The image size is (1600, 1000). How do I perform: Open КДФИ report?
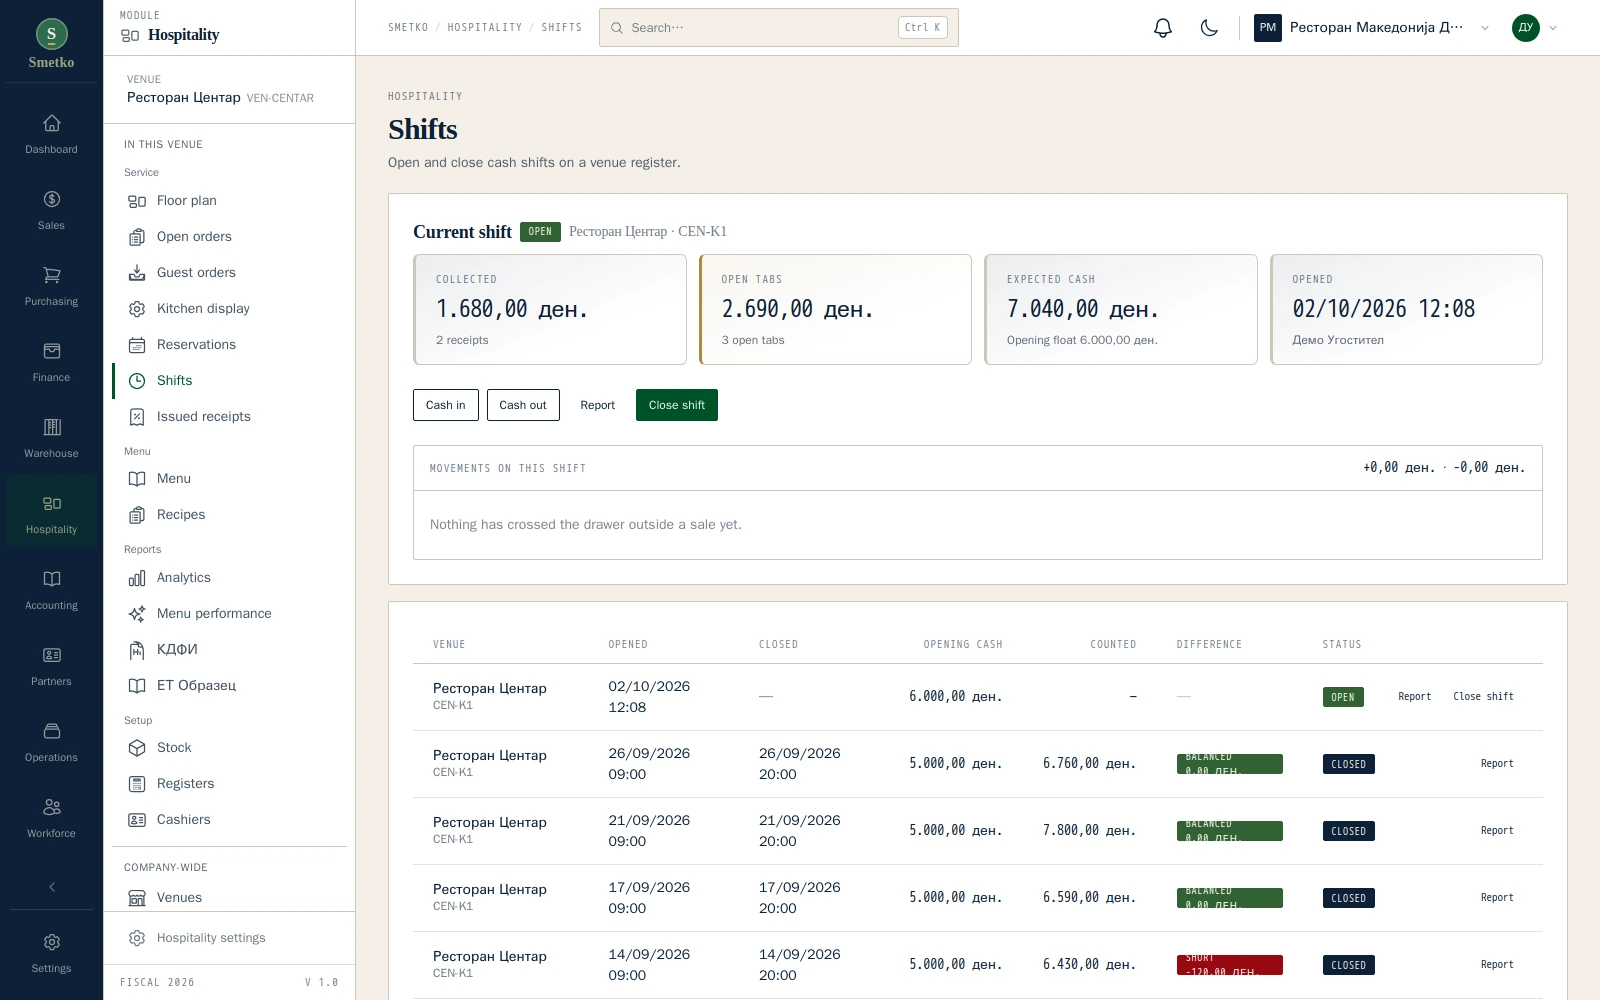[231, 650]
